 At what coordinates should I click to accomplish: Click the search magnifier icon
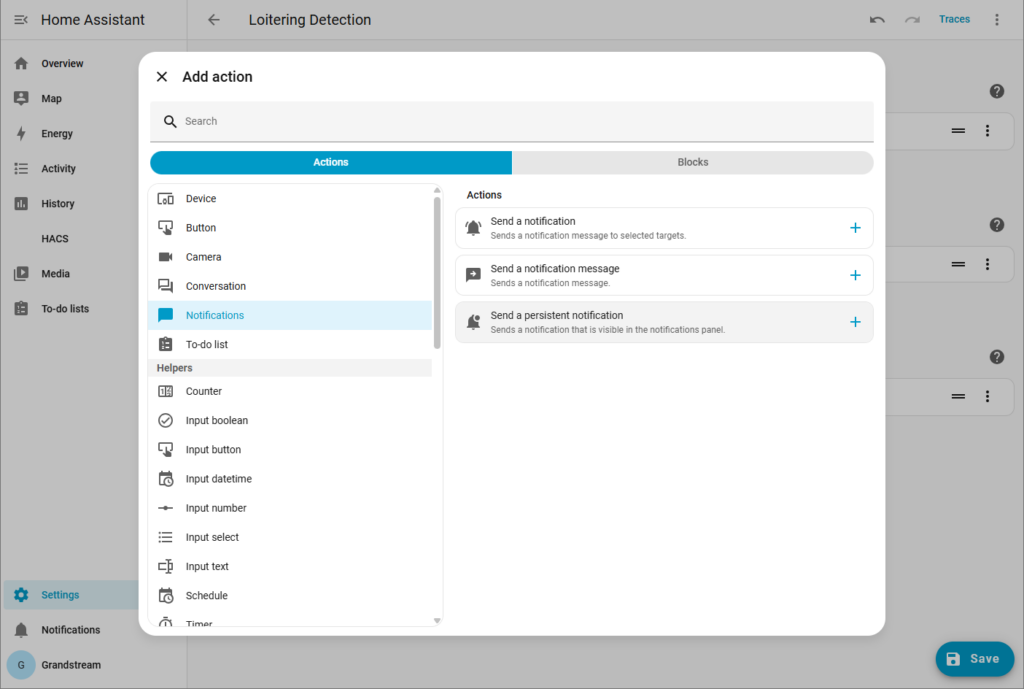click(170, 121)
